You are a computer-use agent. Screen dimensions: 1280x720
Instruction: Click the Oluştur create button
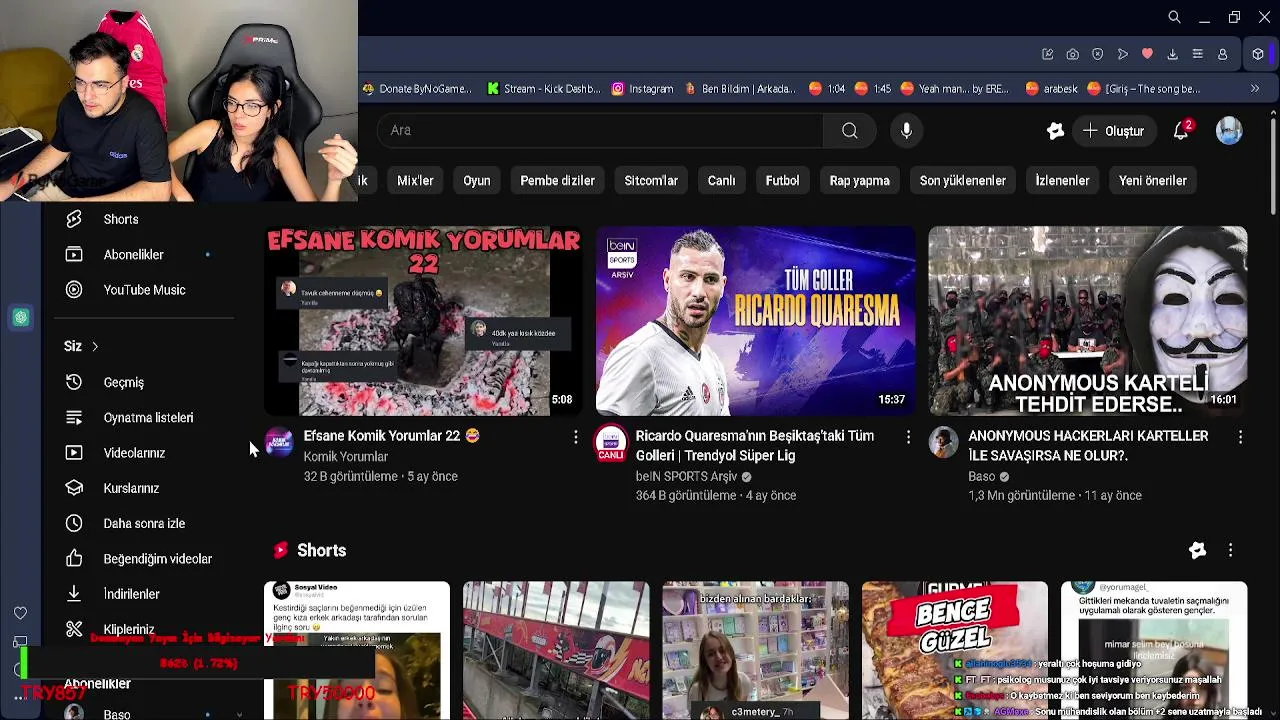point(1114,131)
